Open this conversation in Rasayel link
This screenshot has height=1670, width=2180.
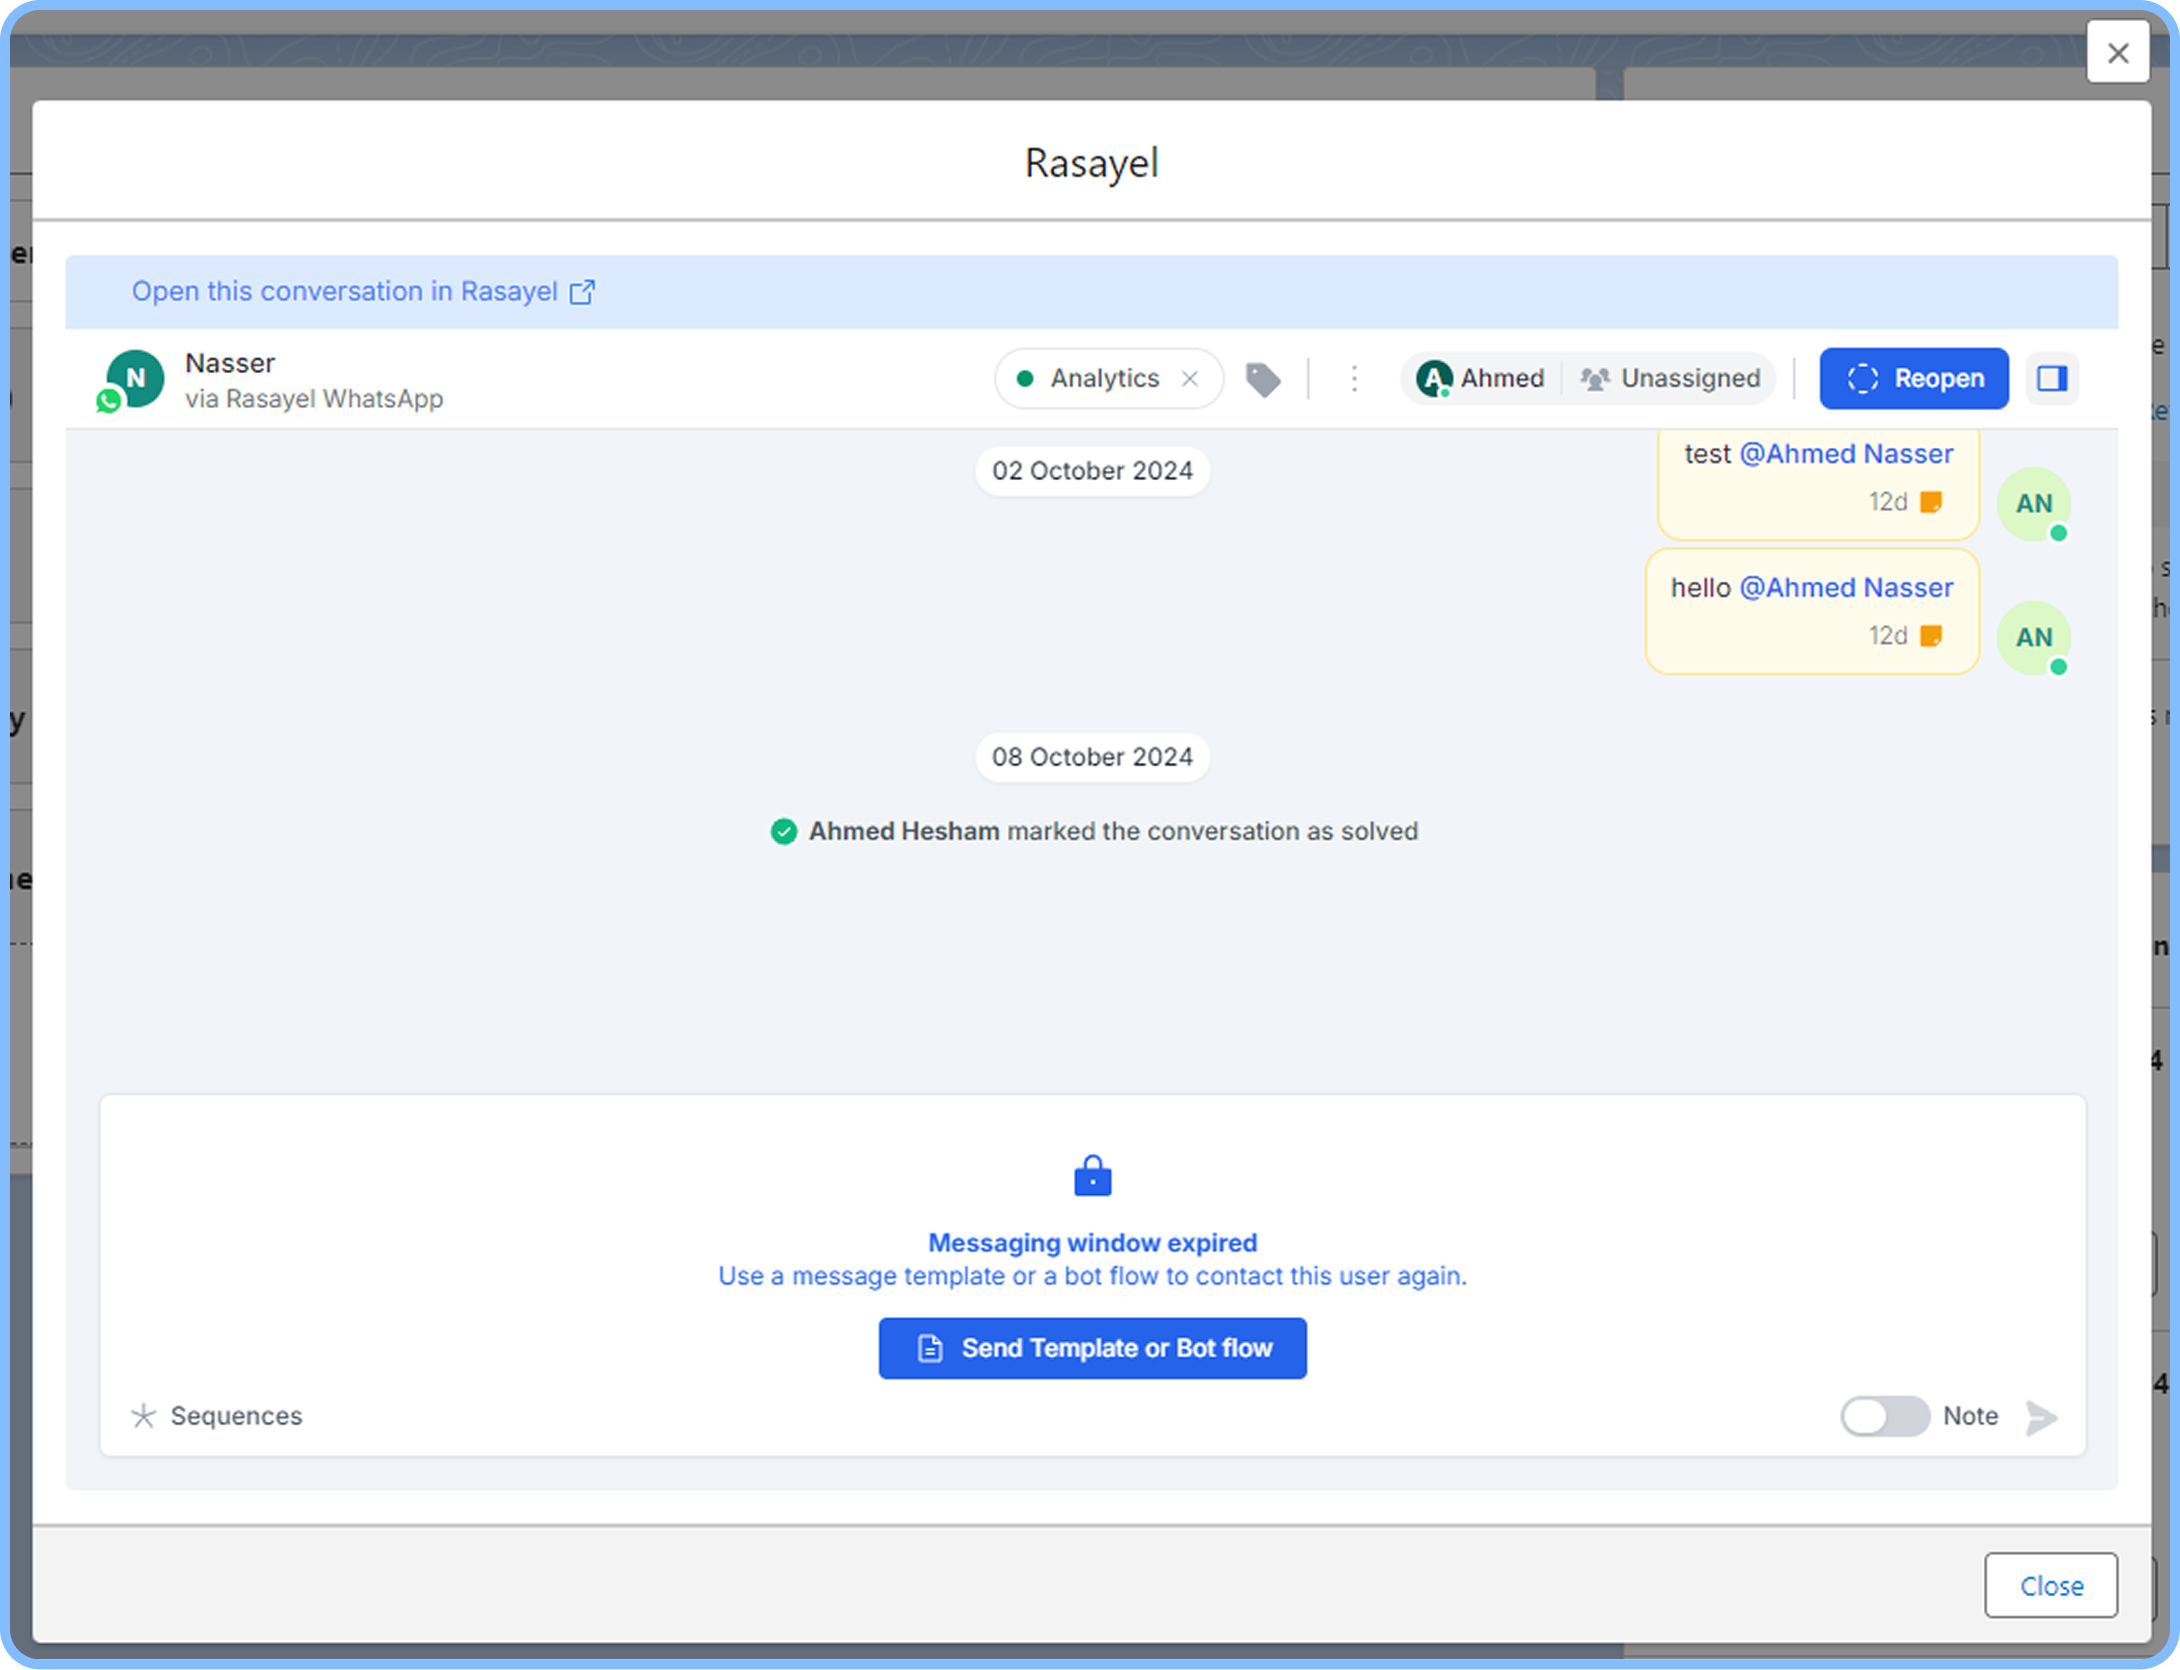pyautogui.click(x=345, y=292)
